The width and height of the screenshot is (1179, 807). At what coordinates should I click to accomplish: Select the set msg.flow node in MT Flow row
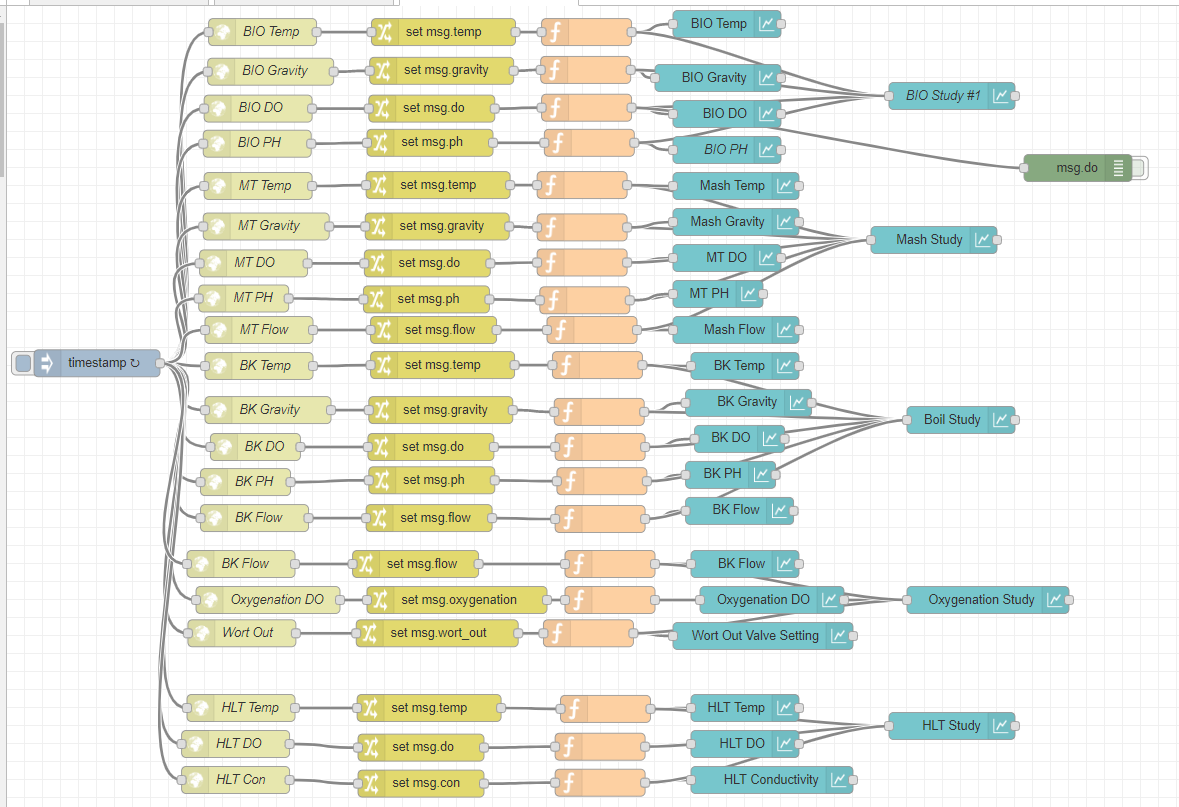click(x=434, y=329)
